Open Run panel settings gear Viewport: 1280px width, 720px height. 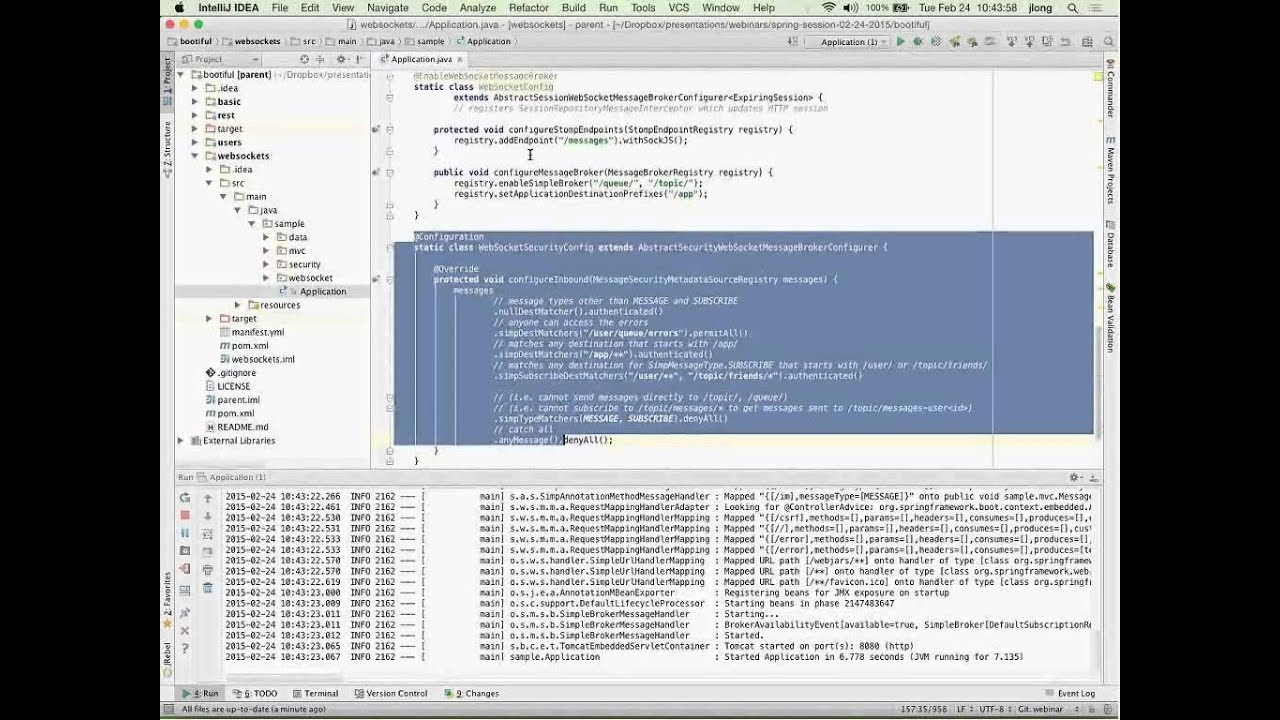pyautogui.click(x=1076, y=478)
